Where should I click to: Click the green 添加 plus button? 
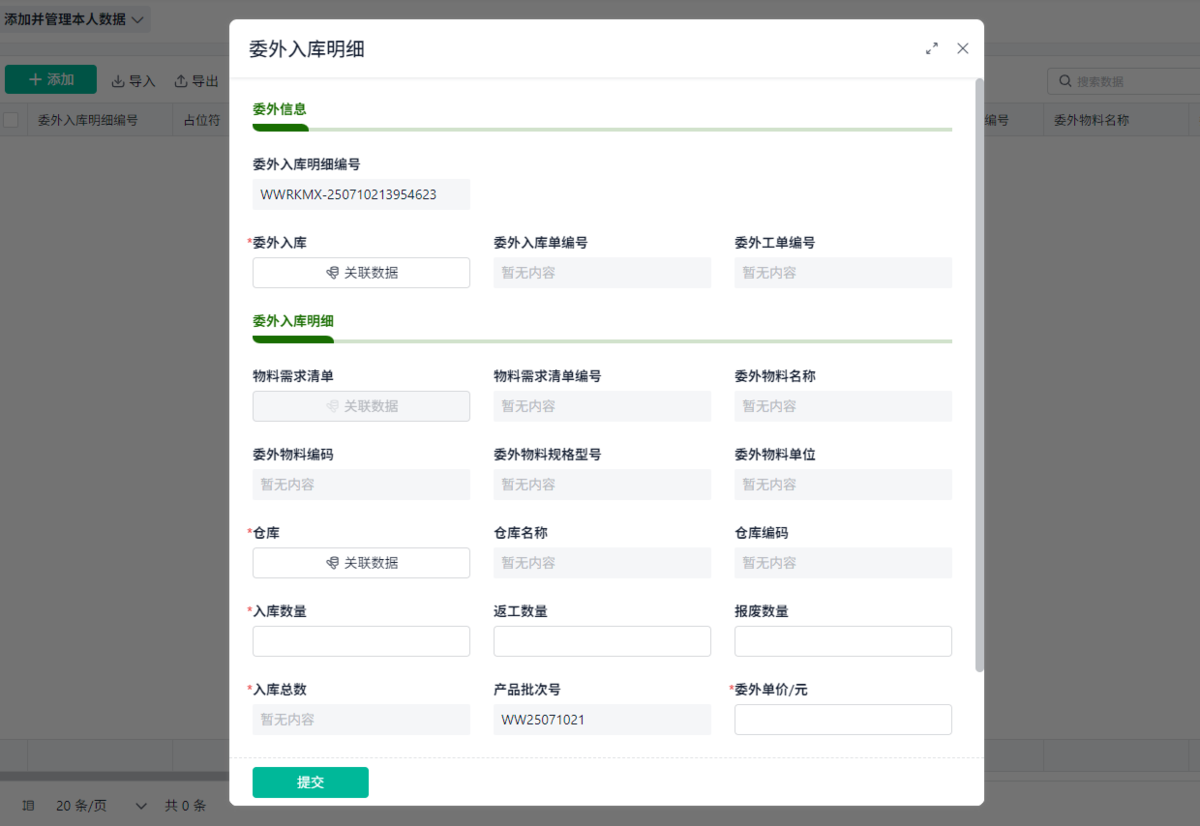tap(51, 80)
